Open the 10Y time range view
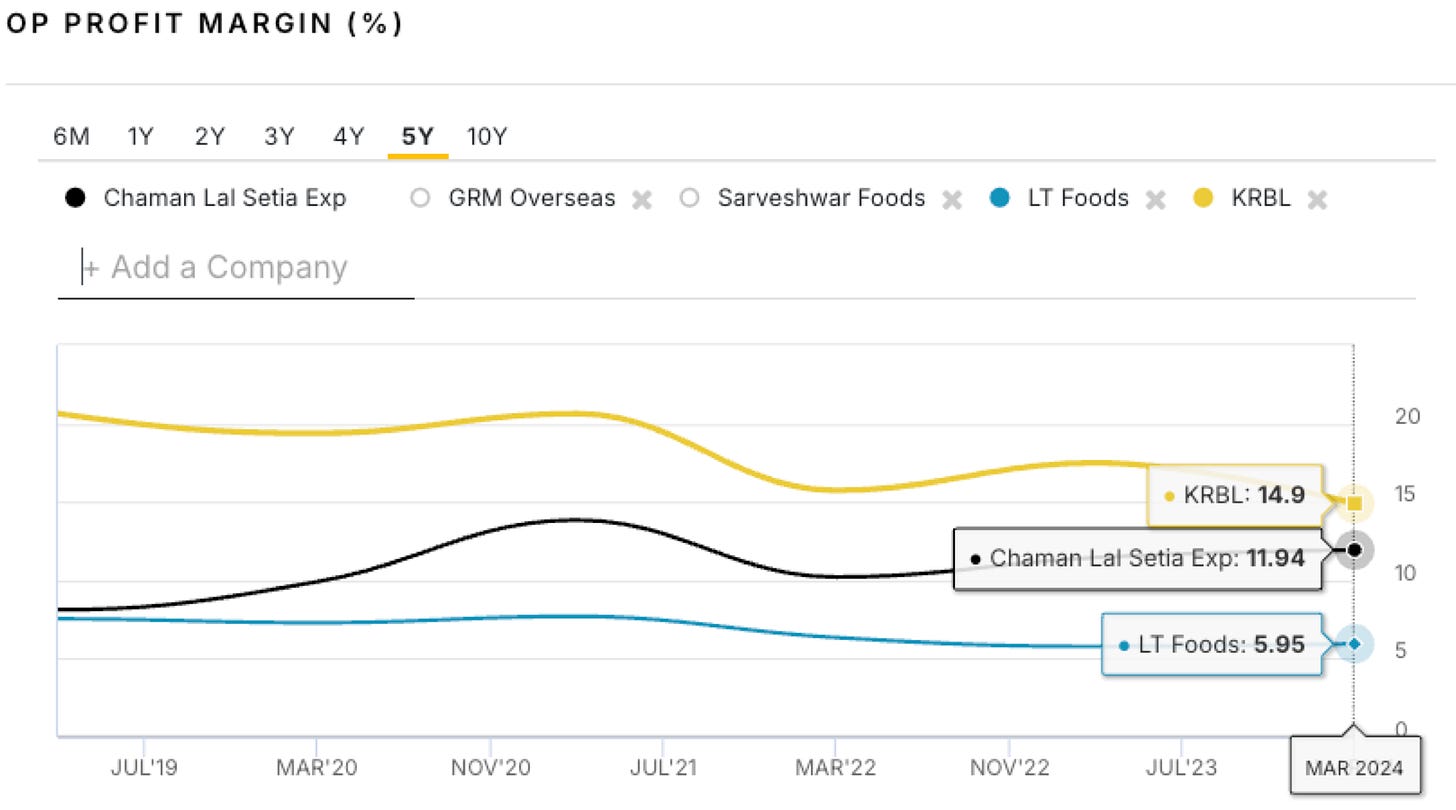Viewport: 1456px width, 810px height. click(x=489, y=136)
